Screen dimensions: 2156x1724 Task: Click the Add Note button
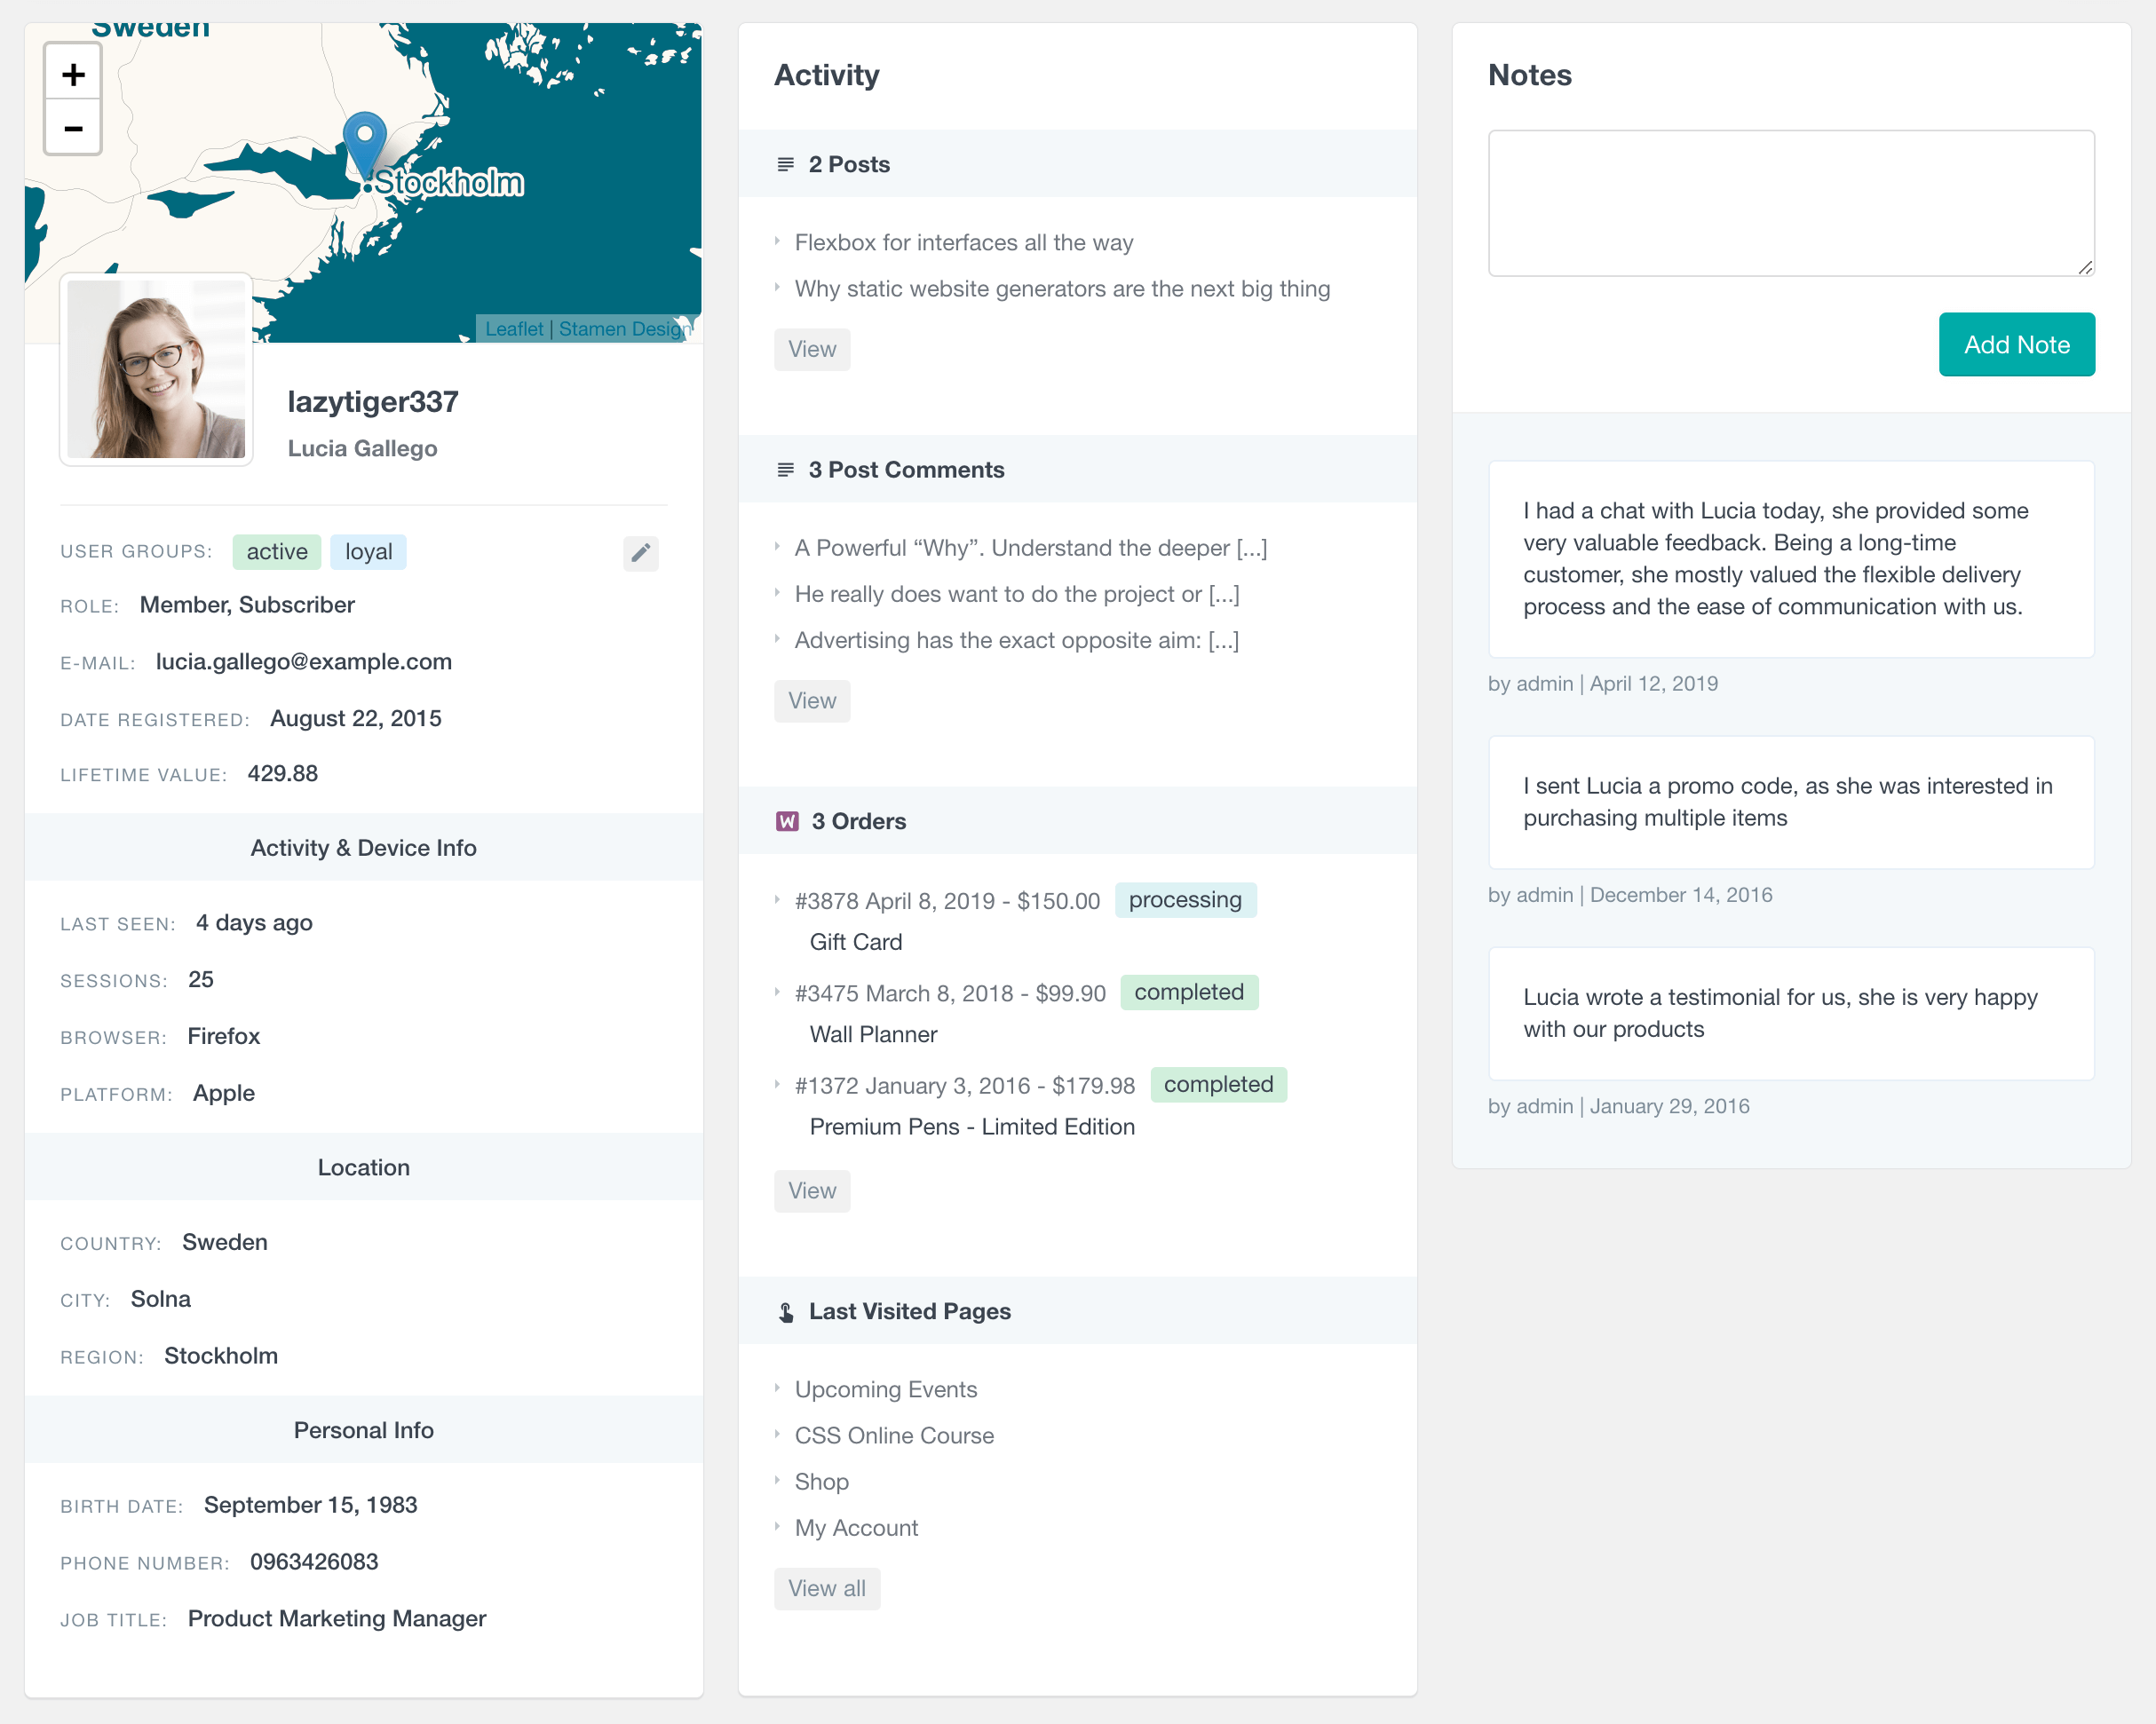click(2015, 344)
